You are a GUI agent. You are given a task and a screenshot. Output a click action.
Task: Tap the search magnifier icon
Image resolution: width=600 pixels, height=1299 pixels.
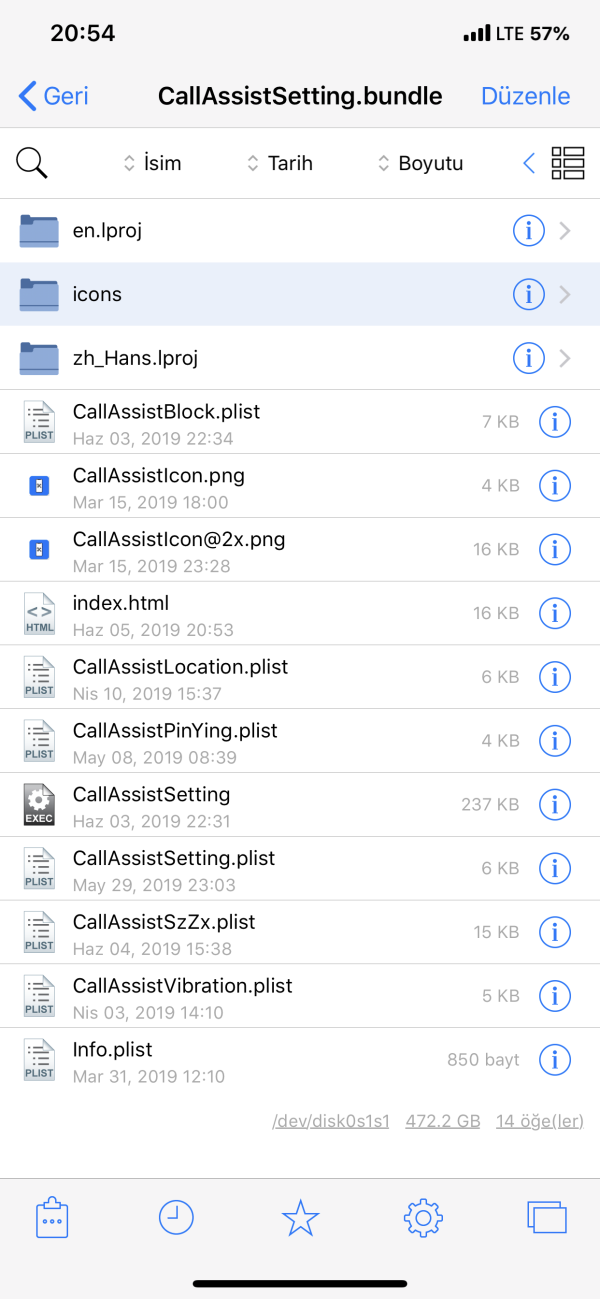tap(32, 163)
